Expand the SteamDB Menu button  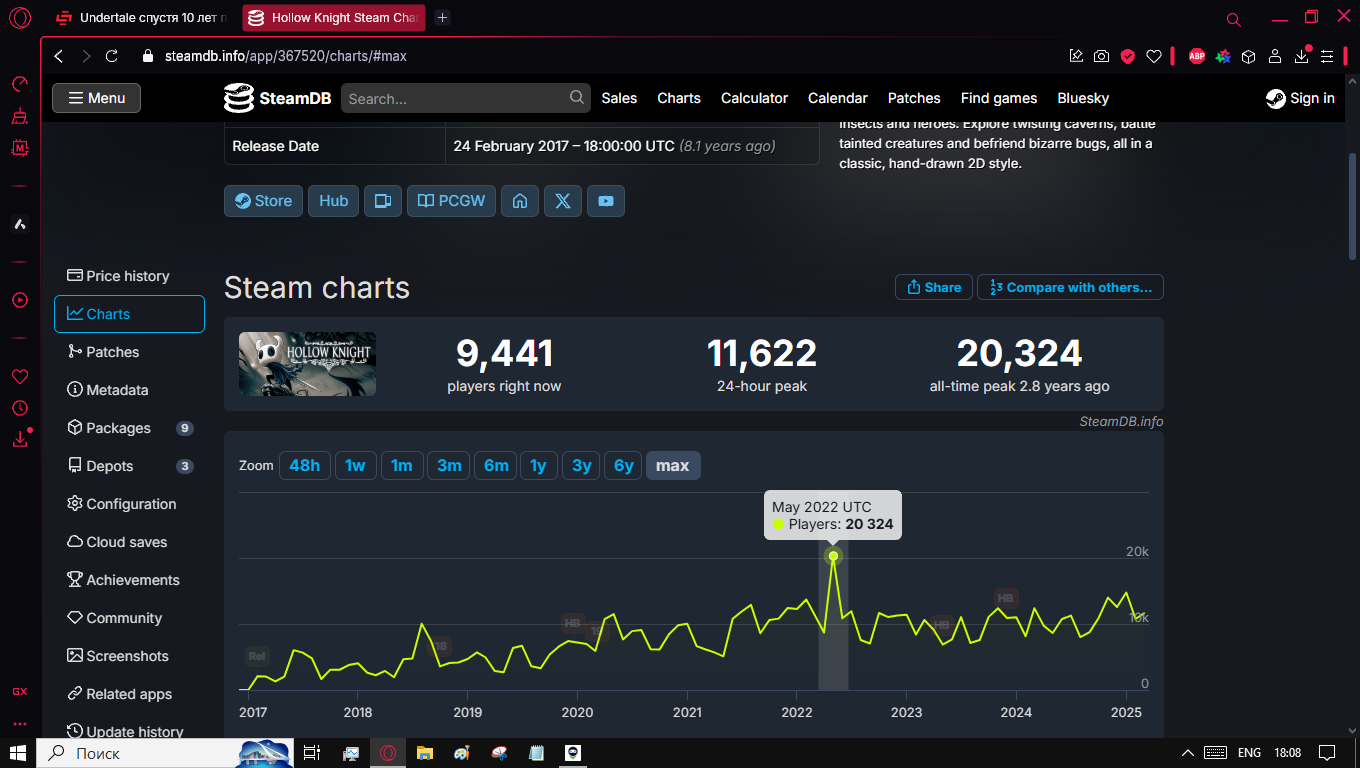96,98
